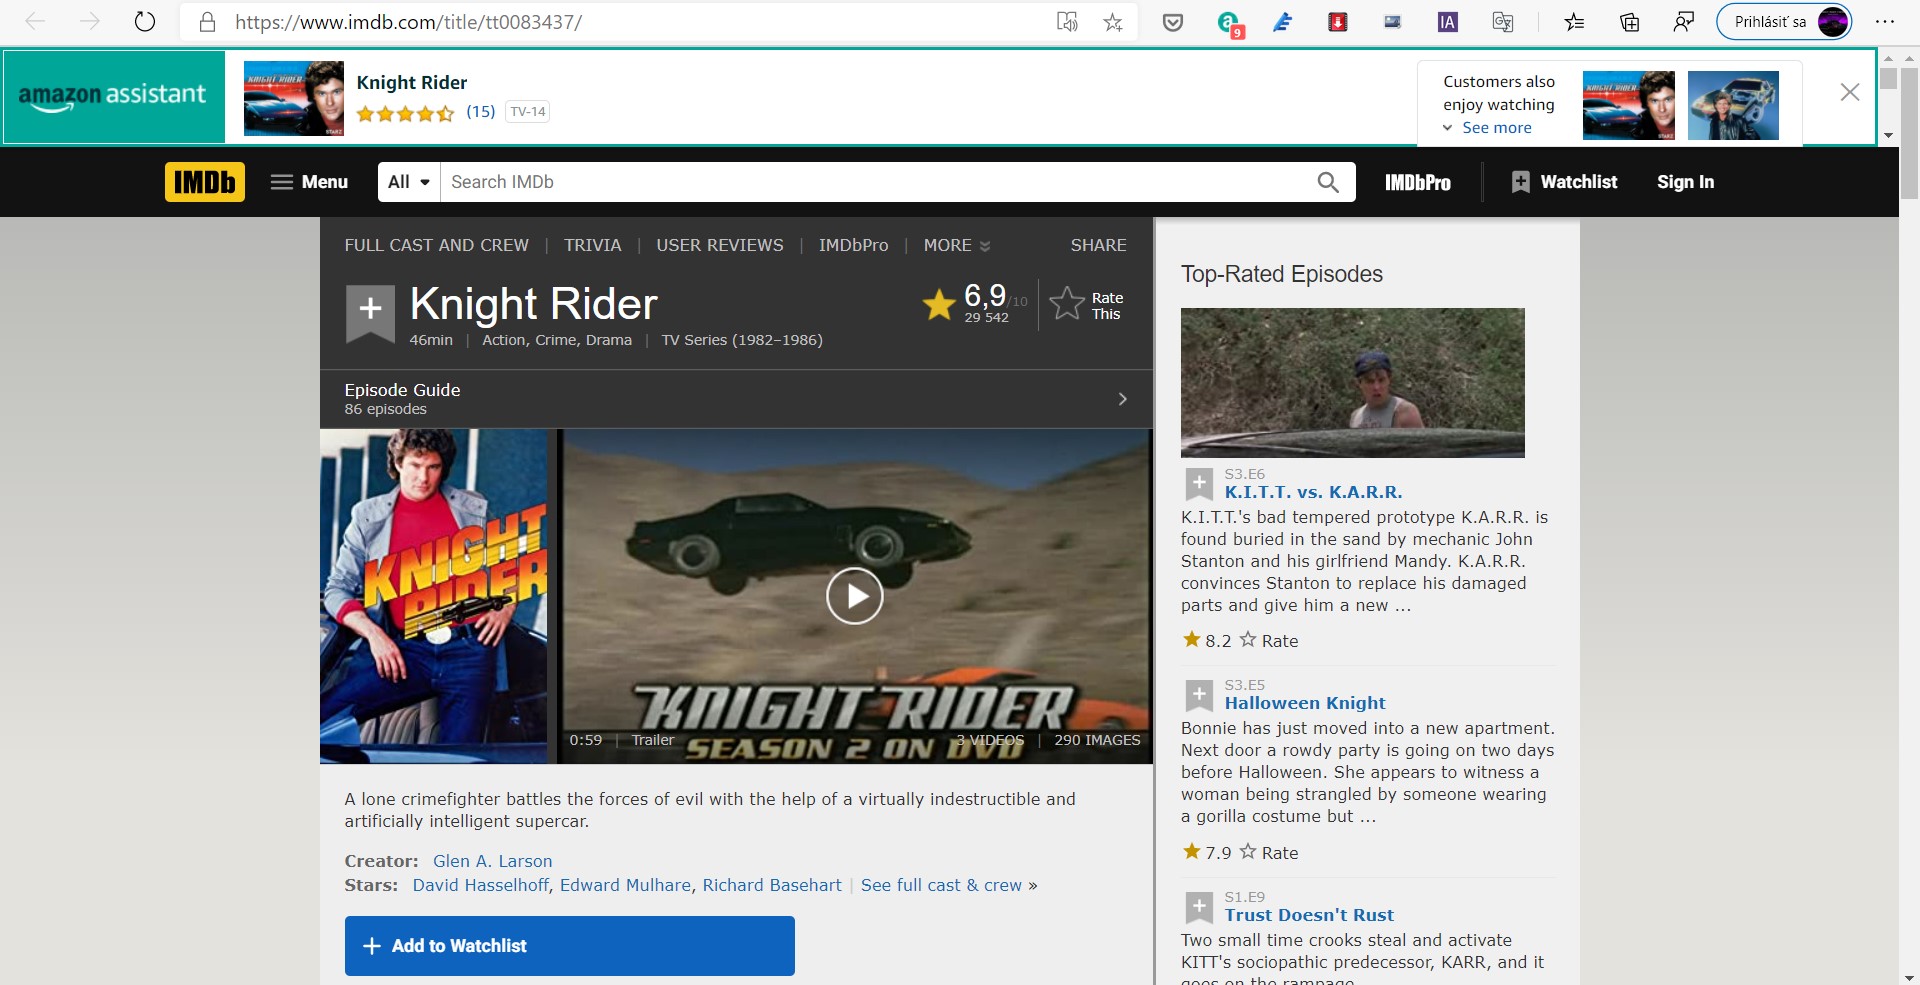Screen dimensions: 1920x985
Task: Open the 3 VIDEOS link
Action: pyautogui.click(x=990, y=740)
